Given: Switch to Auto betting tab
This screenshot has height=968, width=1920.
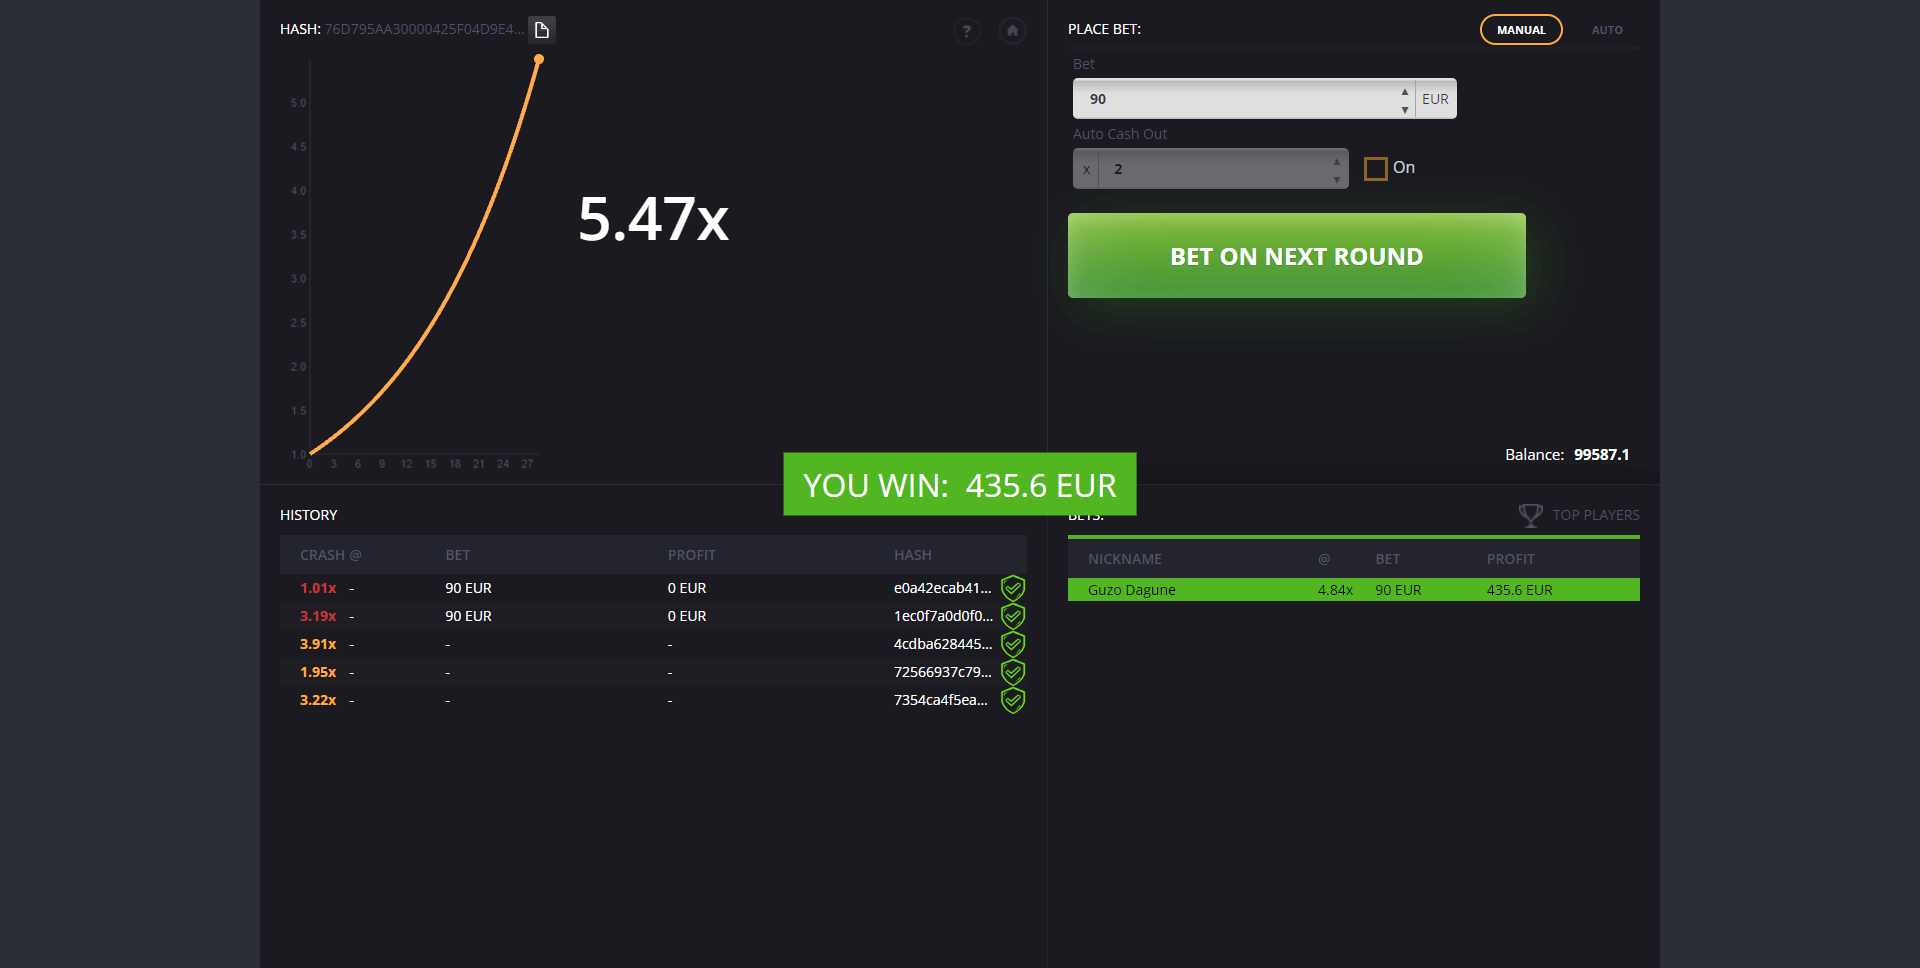Looking at the screenshot, I should point(1607,30).
